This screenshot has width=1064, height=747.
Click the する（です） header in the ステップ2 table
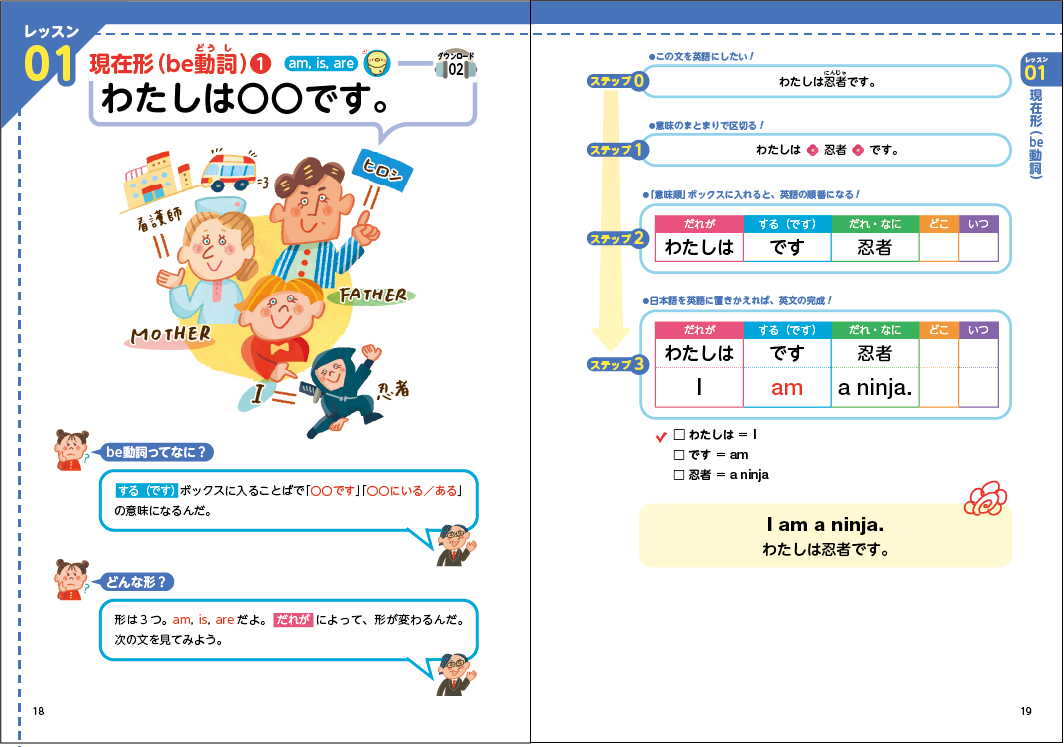(x=787, y=224)
